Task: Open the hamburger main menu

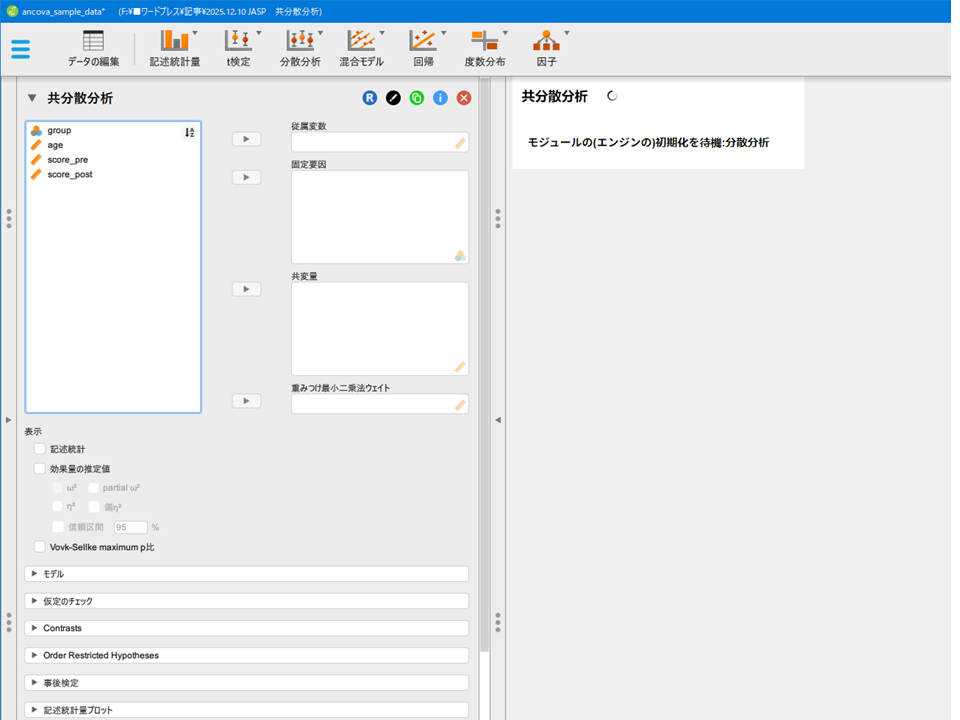Action: [21, 49]
